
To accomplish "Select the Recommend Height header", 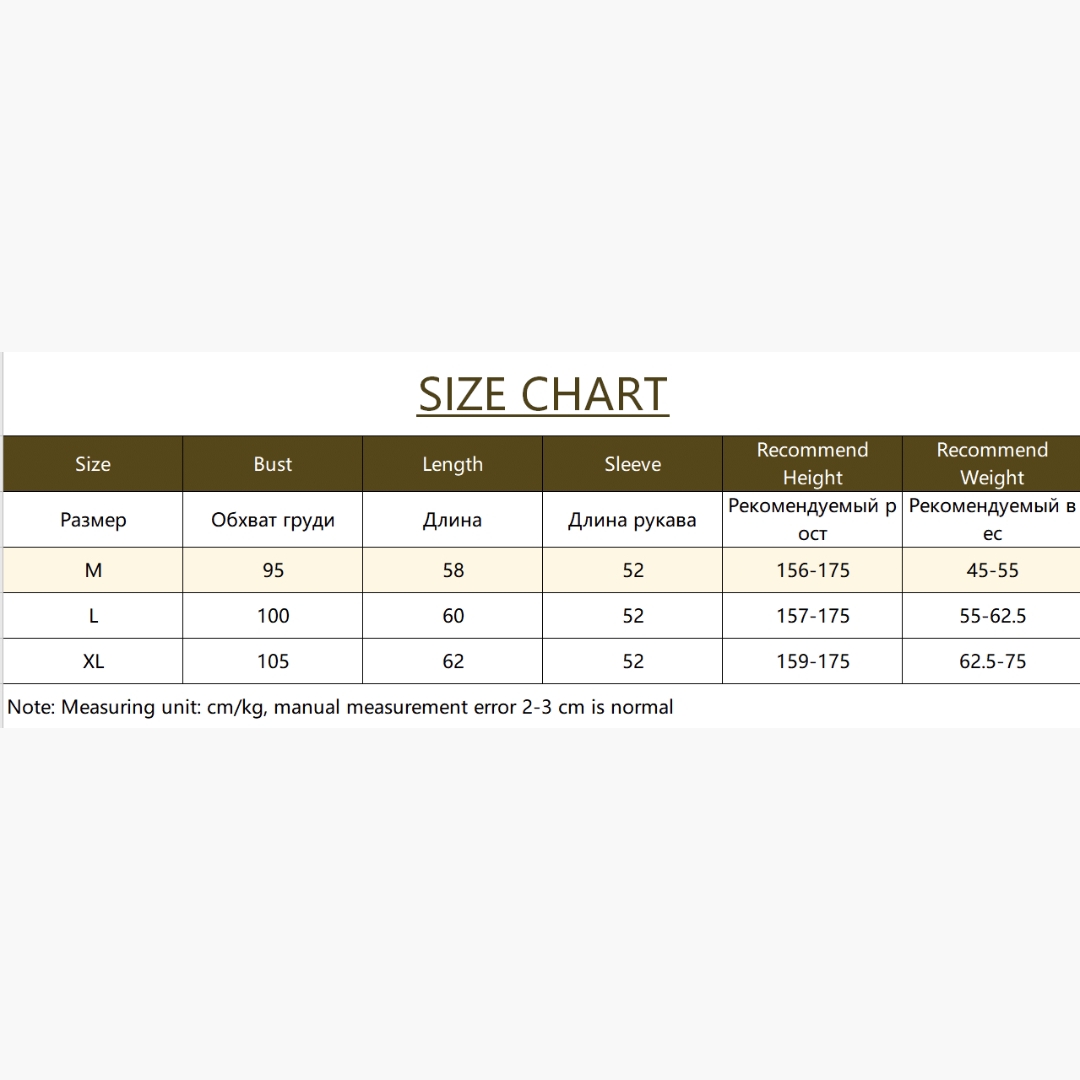I will click(x=812, y=464).
